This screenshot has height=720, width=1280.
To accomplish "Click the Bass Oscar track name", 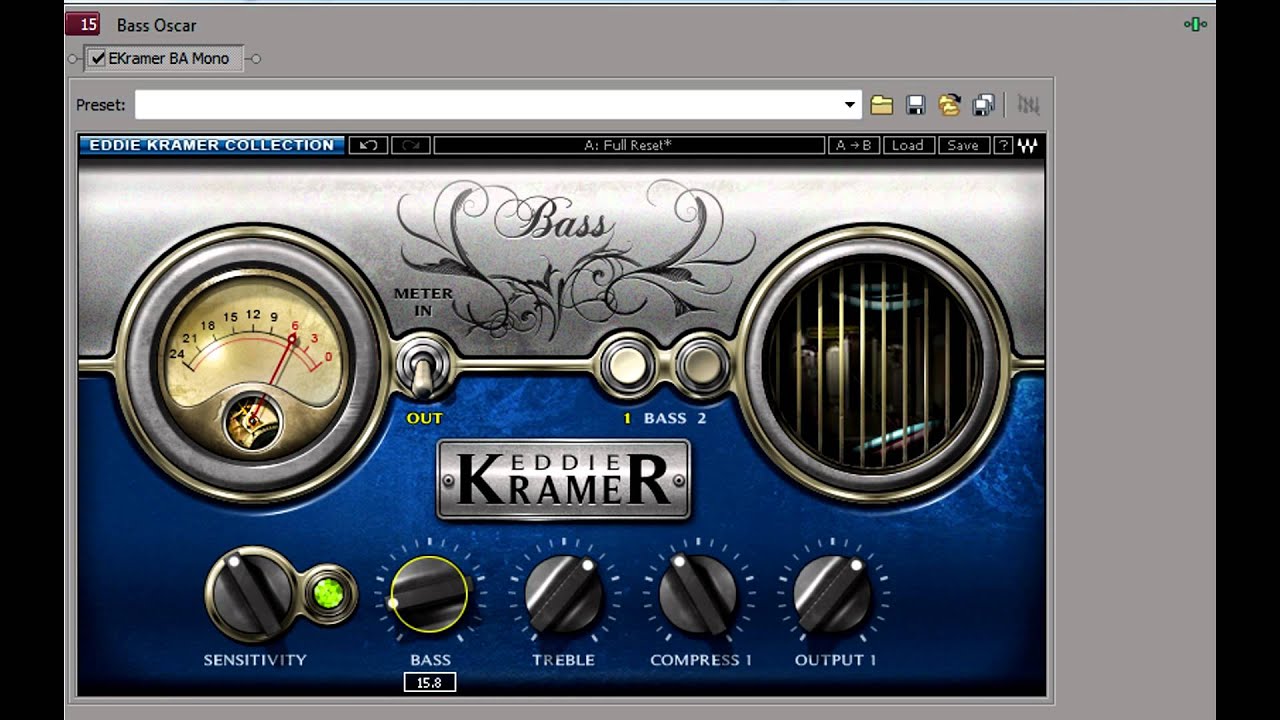I will pyautogui.click(x=156, y=25).
